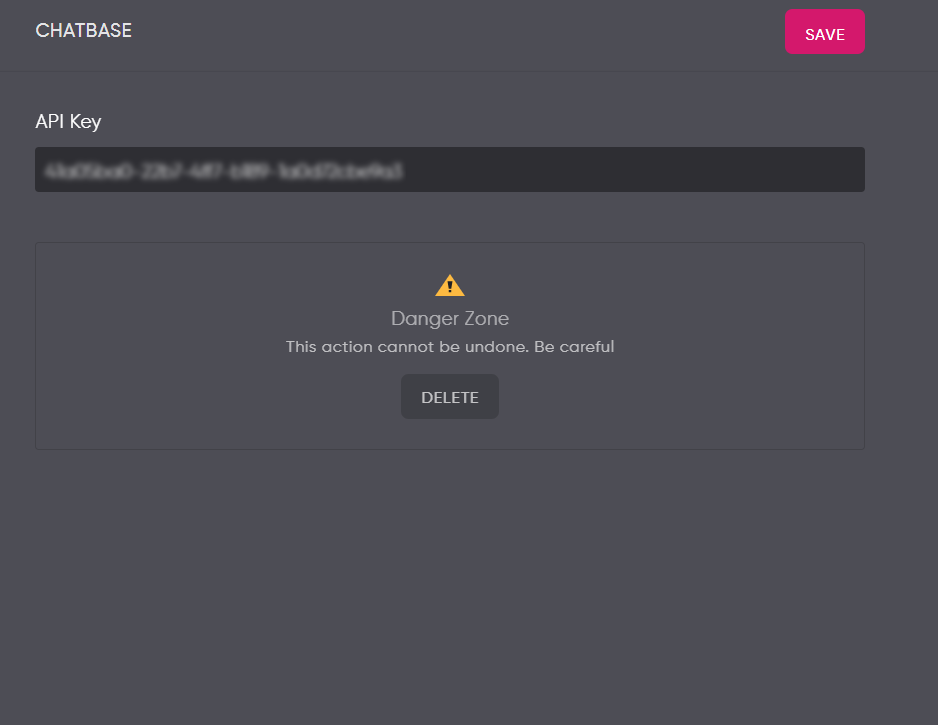938x725 pixels.
Task: Click the API Key field label
Action: tap(68, 121)
